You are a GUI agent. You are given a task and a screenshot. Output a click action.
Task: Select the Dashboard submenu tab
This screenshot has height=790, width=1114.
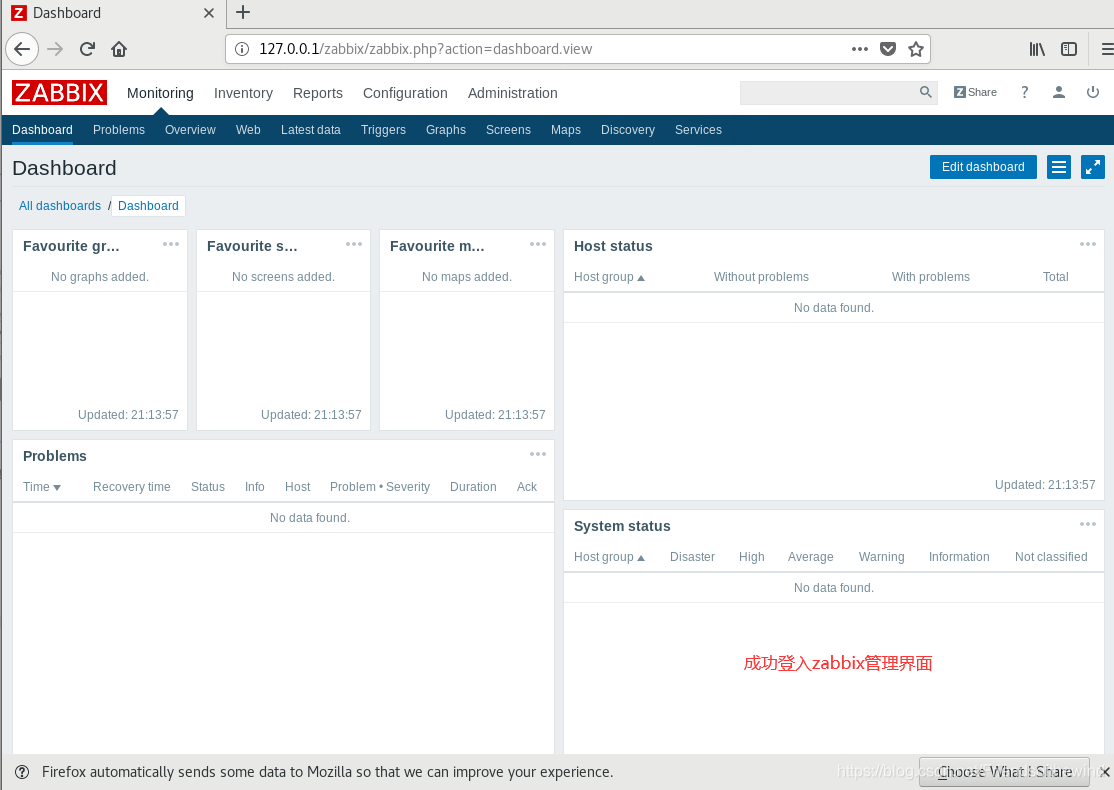42,130
